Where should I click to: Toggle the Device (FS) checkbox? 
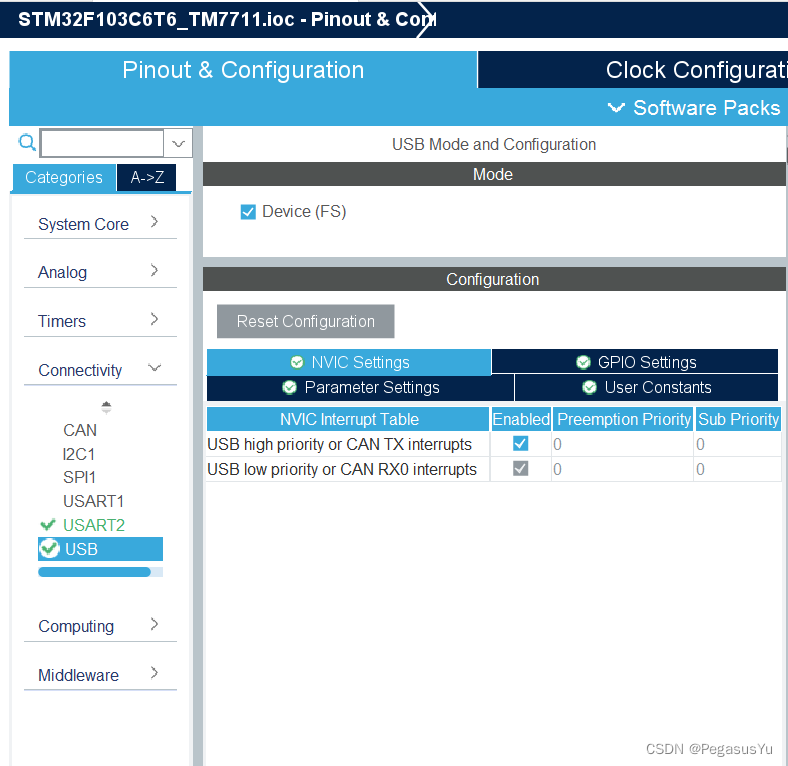[x=248, y=212]
